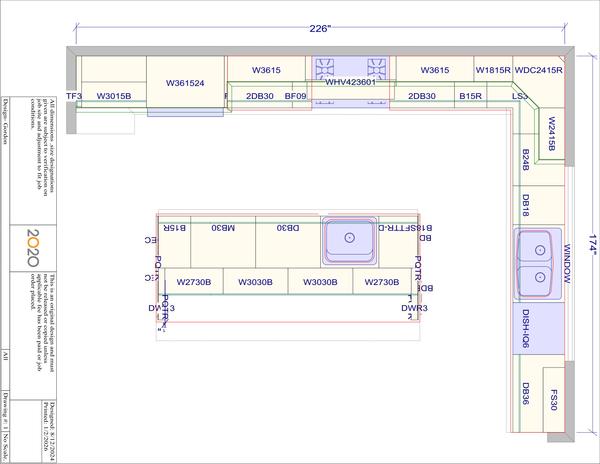Click the left cooktop burner symbol

pos(326,69)
